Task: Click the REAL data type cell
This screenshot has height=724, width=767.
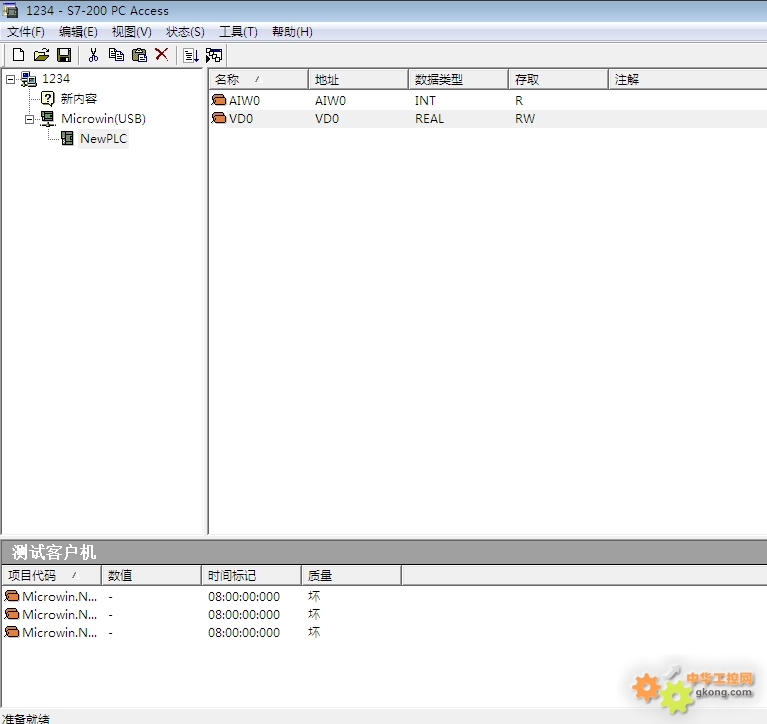Action: pos(429,118)
